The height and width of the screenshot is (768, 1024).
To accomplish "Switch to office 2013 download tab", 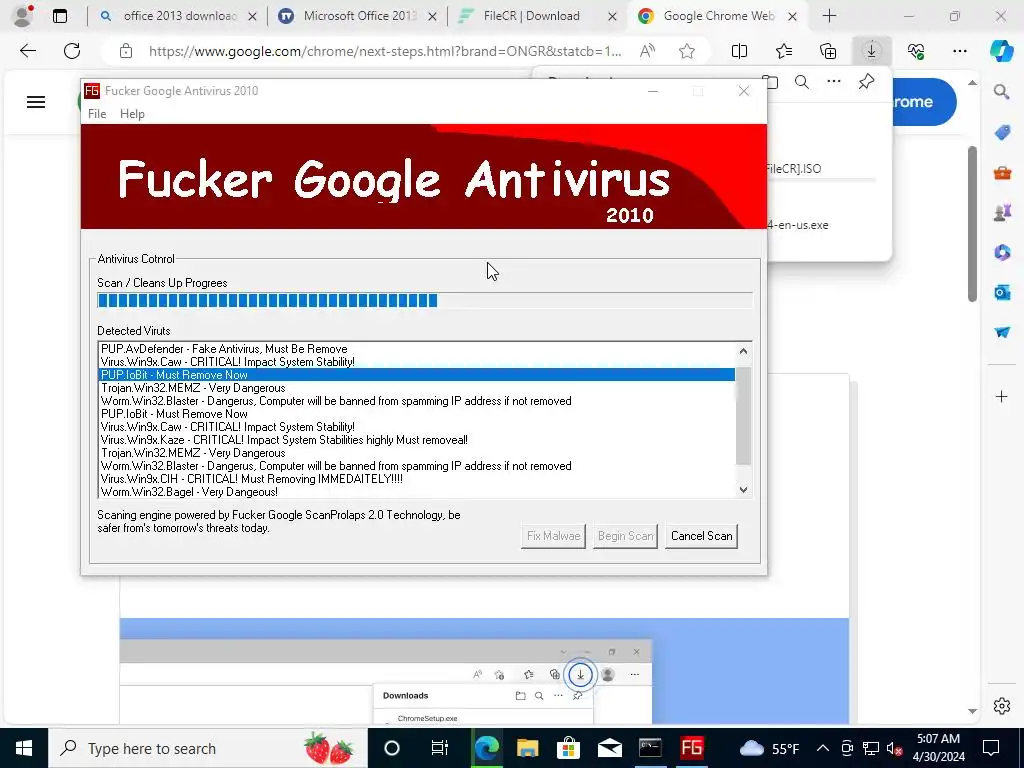I will pos(178,16).
